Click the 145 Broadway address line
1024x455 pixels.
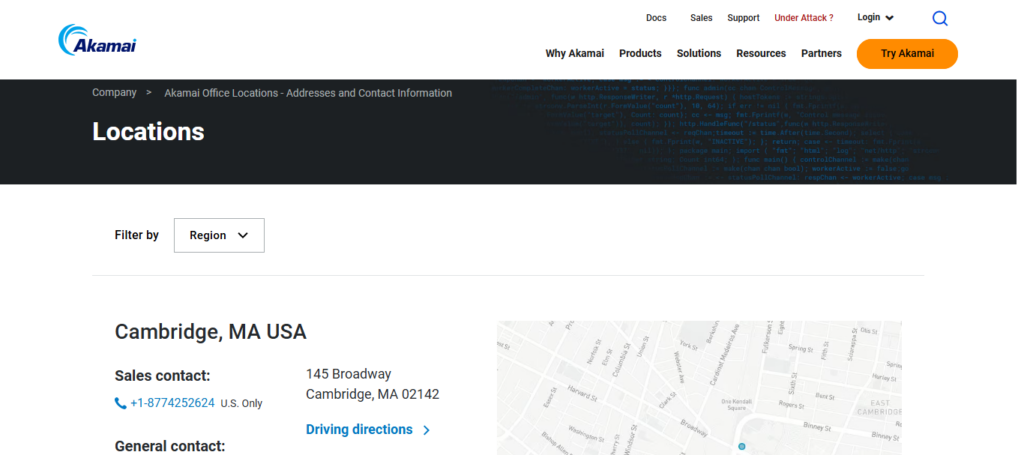348,374
